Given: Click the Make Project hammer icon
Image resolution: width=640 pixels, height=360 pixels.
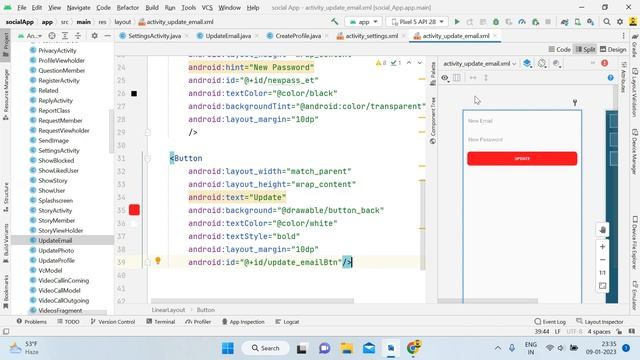Looking at the screenshot, I should tap(335, 22).
